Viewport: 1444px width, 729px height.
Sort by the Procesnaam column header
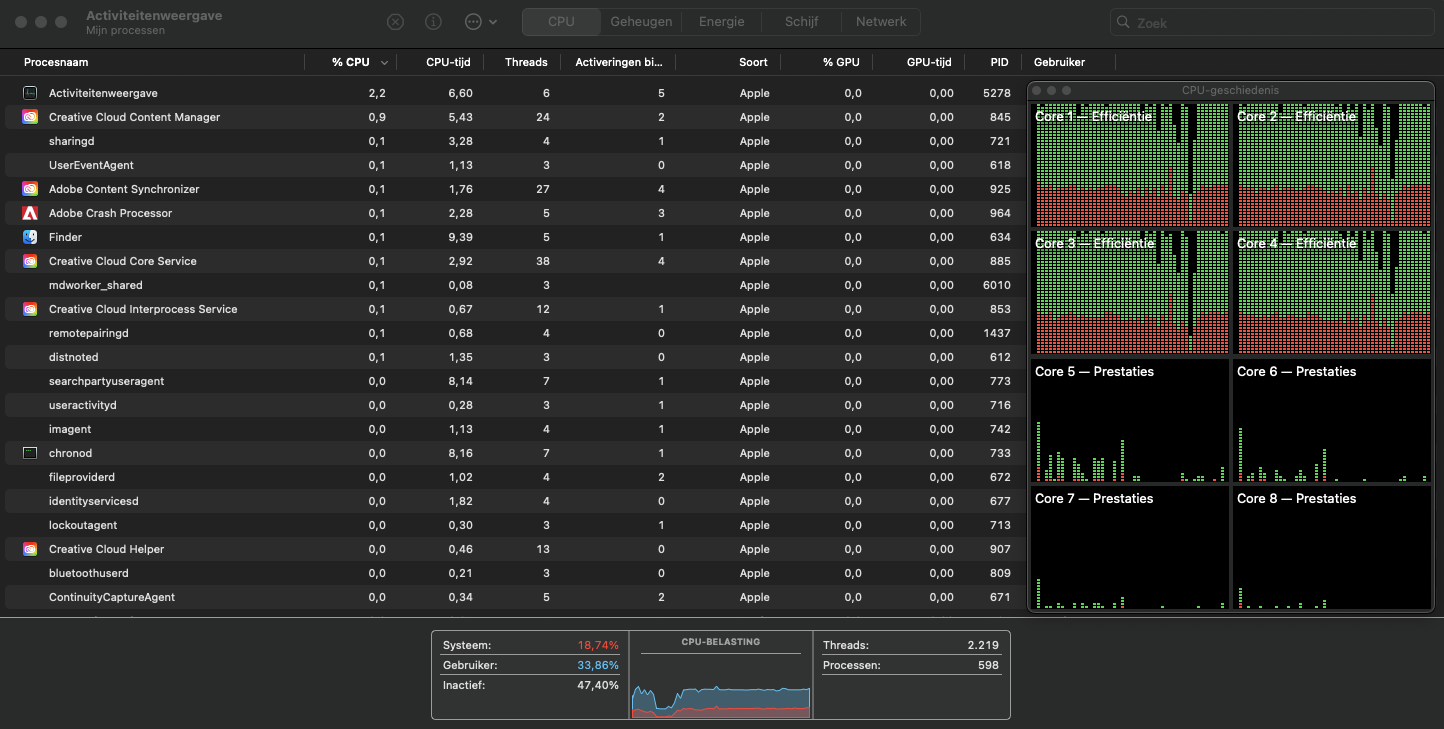pos(56,62)
